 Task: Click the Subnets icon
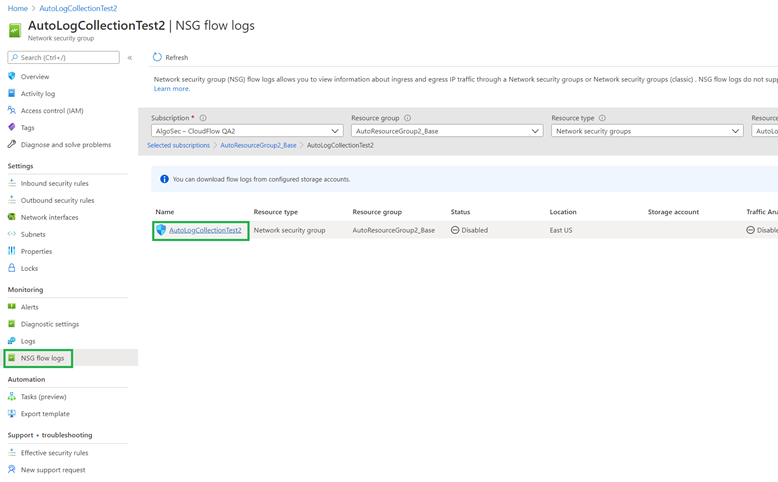12,234
